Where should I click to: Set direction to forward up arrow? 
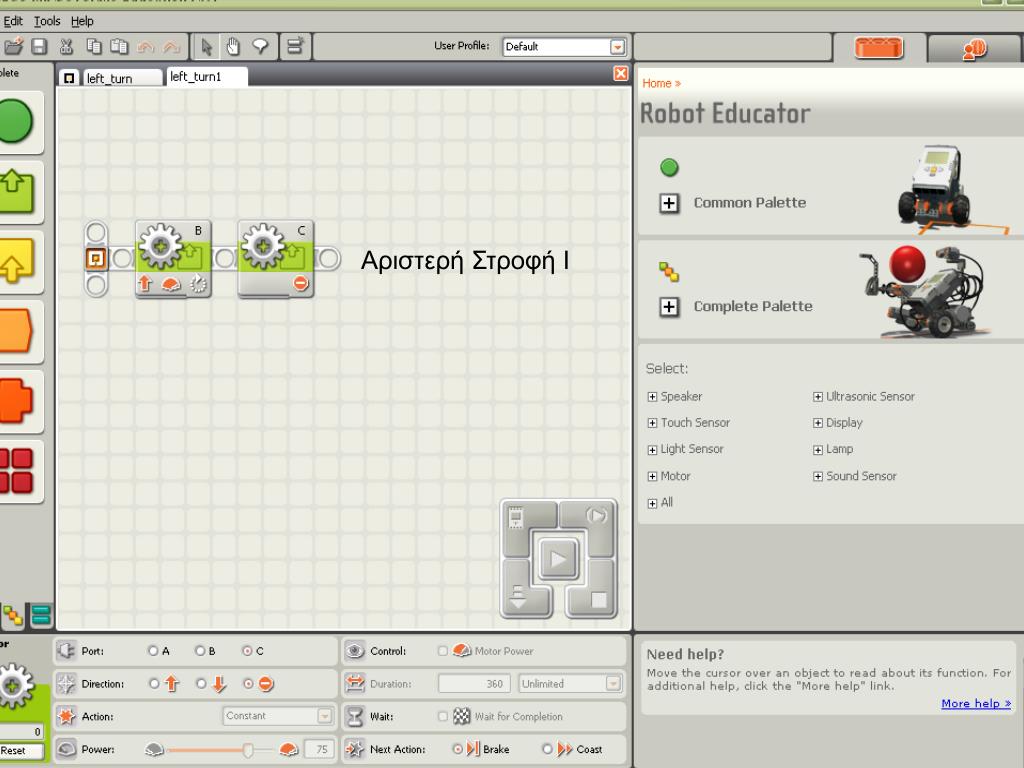tap(154, 684)
